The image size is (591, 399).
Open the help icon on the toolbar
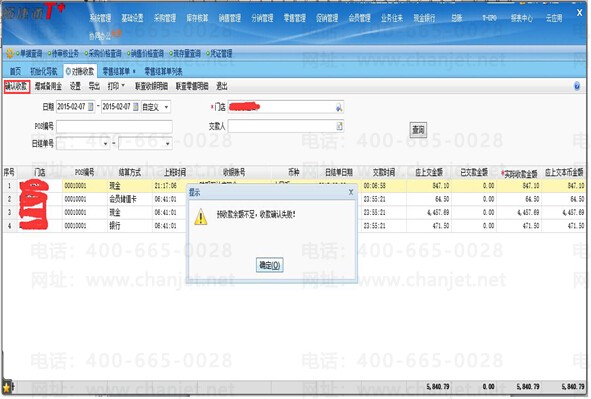click(577, 86)
